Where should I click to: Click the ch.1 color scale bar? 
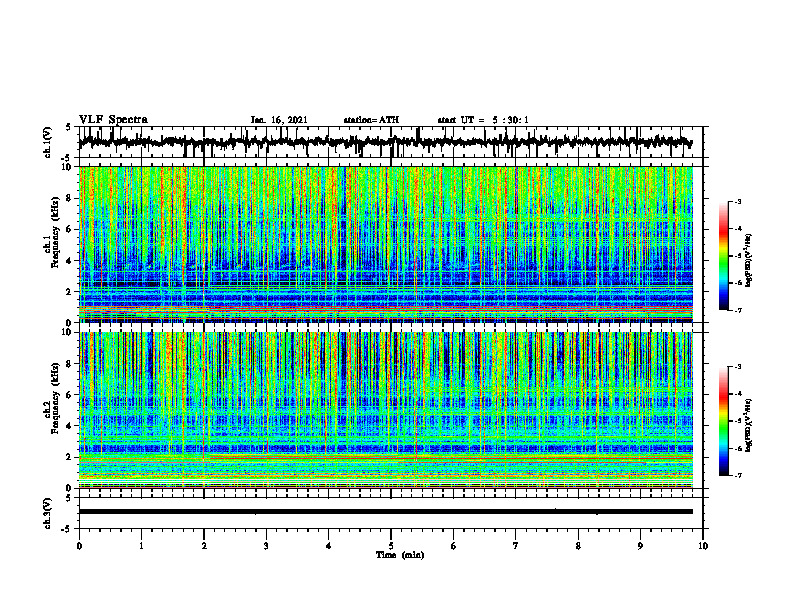coord(723,256)
